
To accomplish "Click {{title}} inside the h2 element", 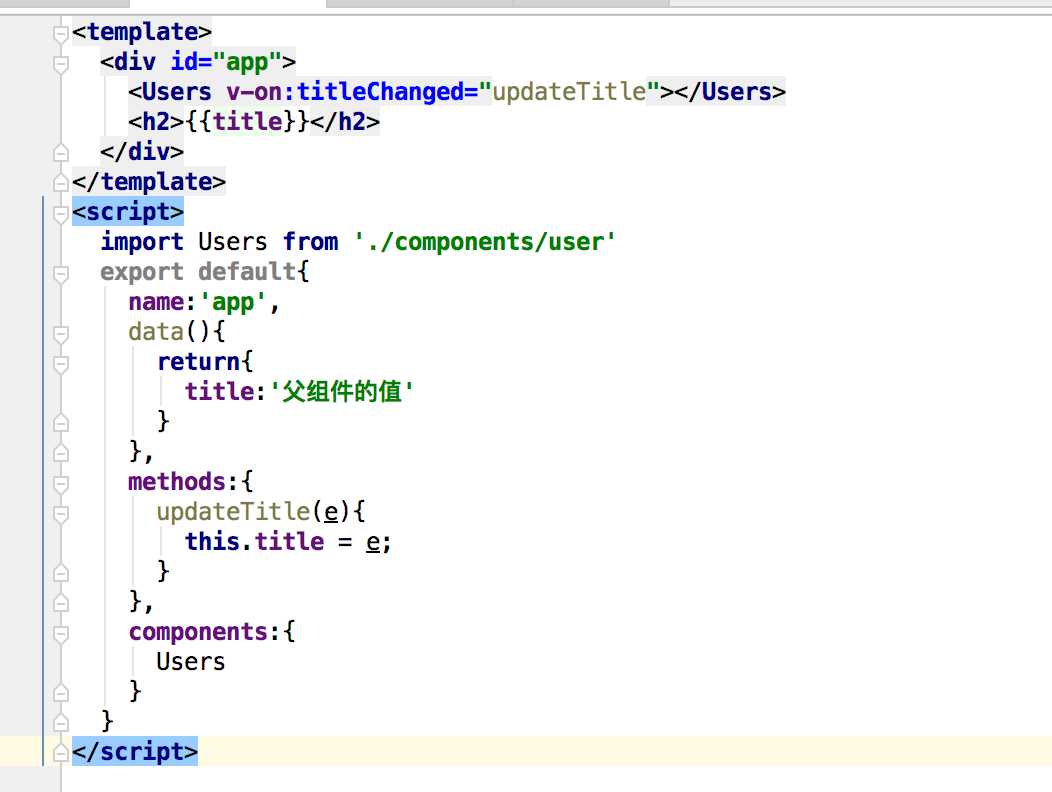I will tap(247, 121).
